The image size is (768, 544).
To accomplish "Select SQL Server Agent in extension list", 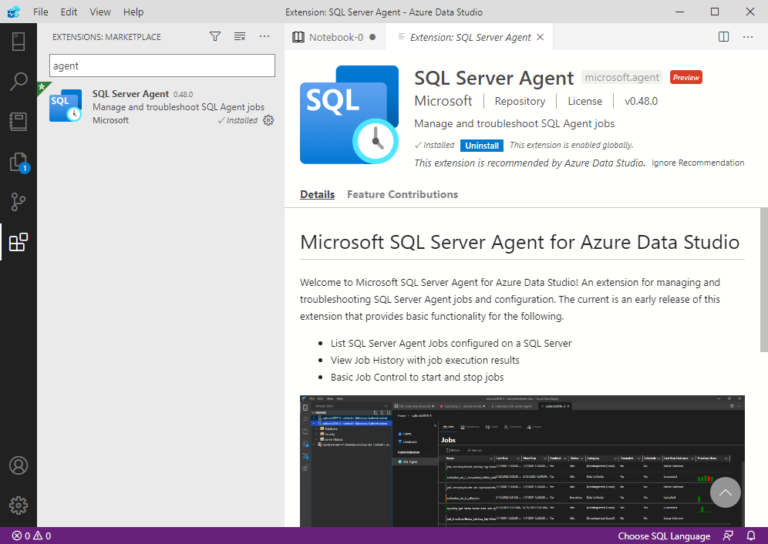I will [x=161, y=106].
